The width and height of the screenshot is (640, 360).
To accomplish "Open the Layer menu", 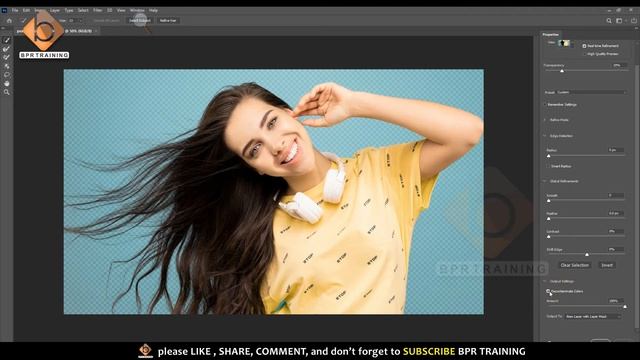I will [55, 10].
